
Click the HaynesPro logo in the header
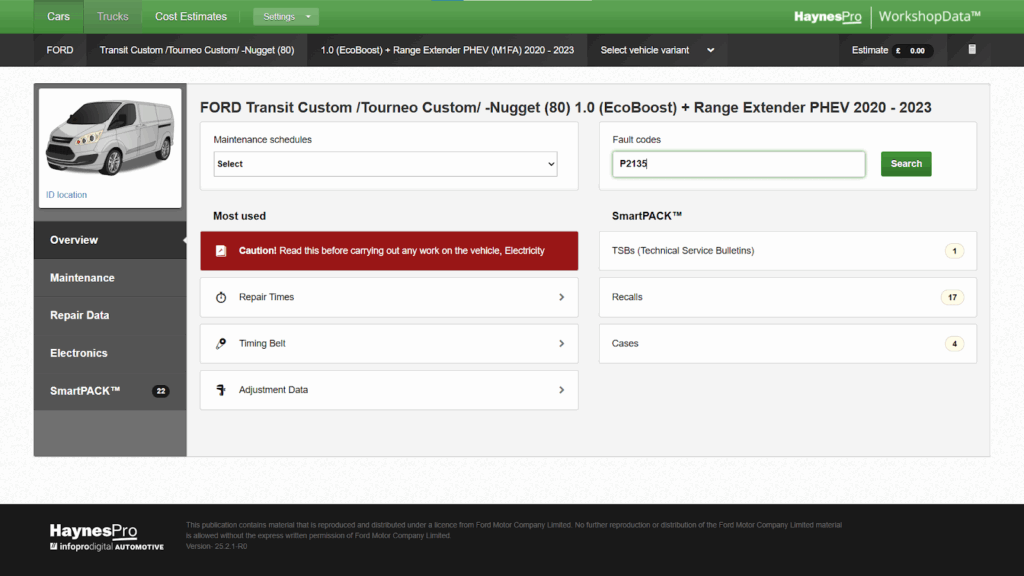click(827, 17)
